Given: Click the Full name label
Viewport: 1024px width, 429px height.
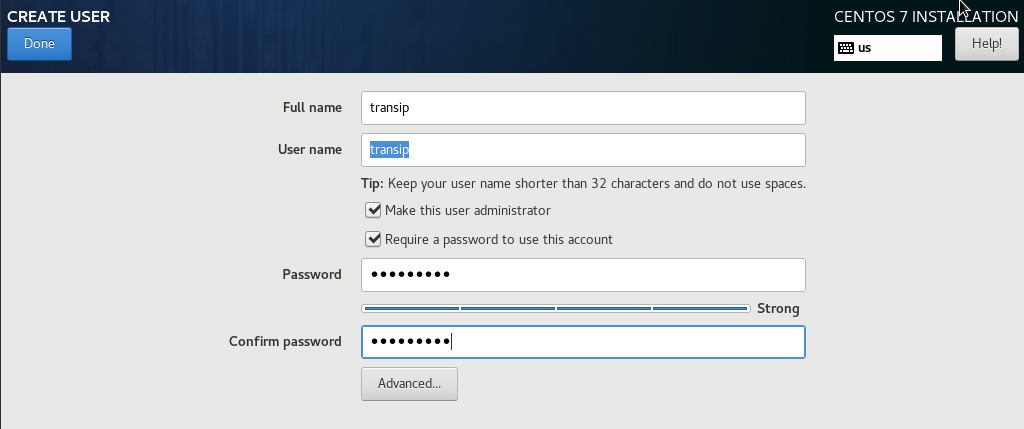Looking at the screenshot, I should pyautogui.click(x=312, y=108).
